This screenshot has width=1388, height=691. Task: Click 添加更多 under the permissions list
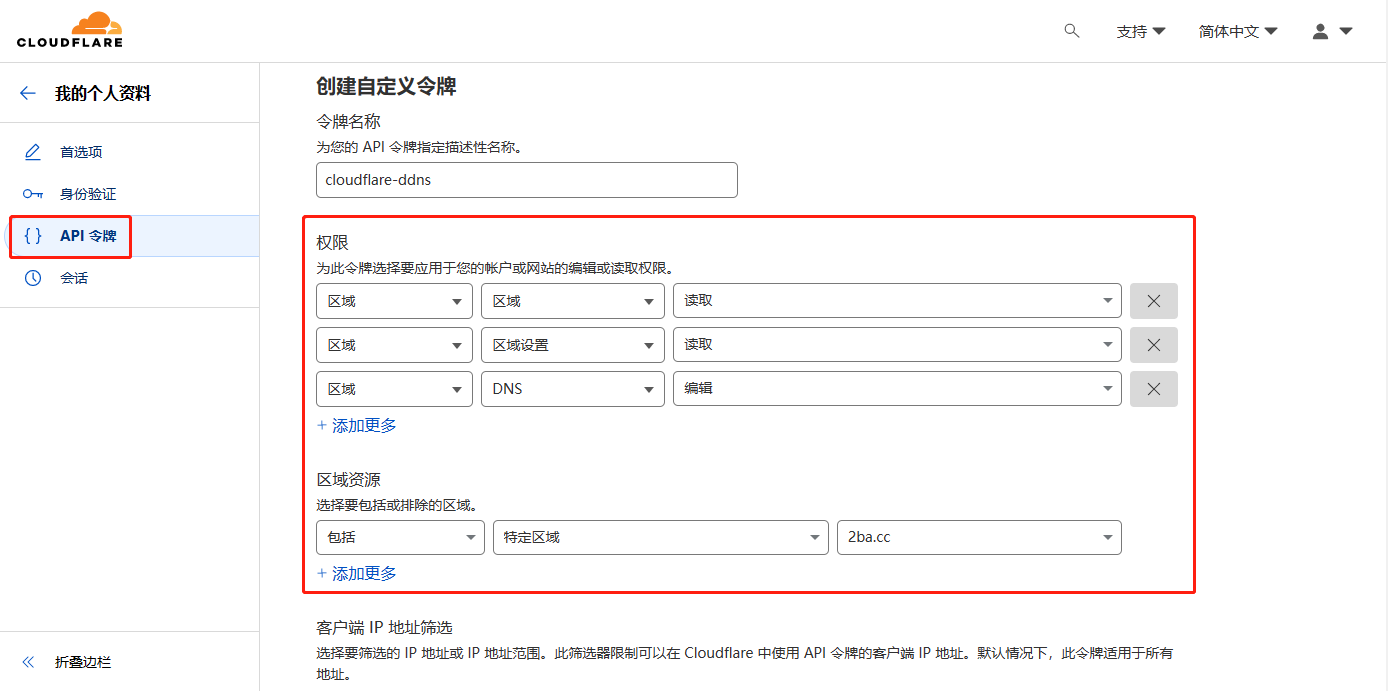pyautogui.click(x=356, y=425)
